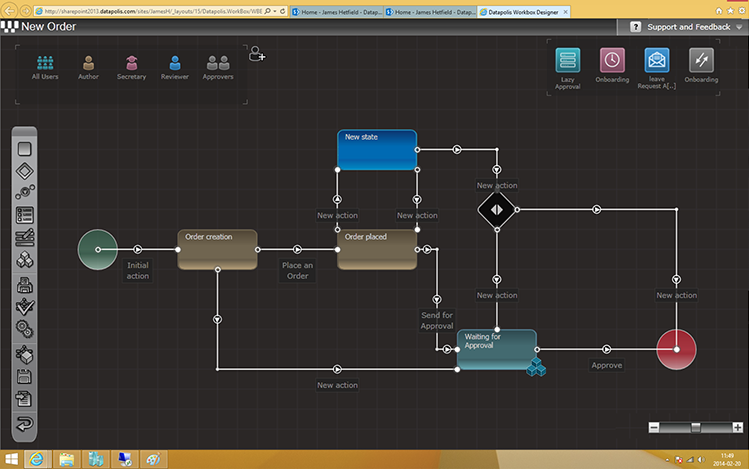Click the Support and Feedback help question icon
The height and width of the screenshot is (469, 749).
(x=635, y=27)
